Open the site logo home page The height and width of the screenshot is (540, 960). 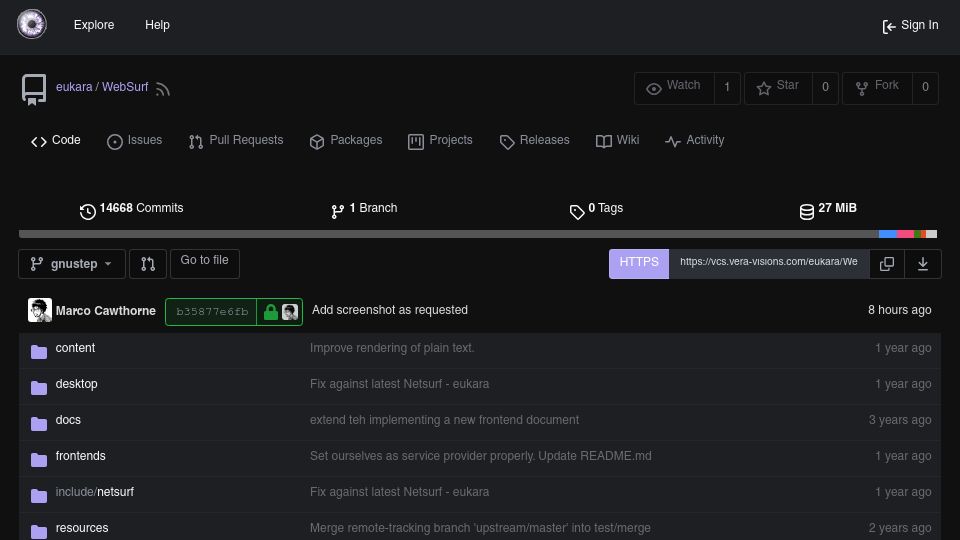coord(31,24)
